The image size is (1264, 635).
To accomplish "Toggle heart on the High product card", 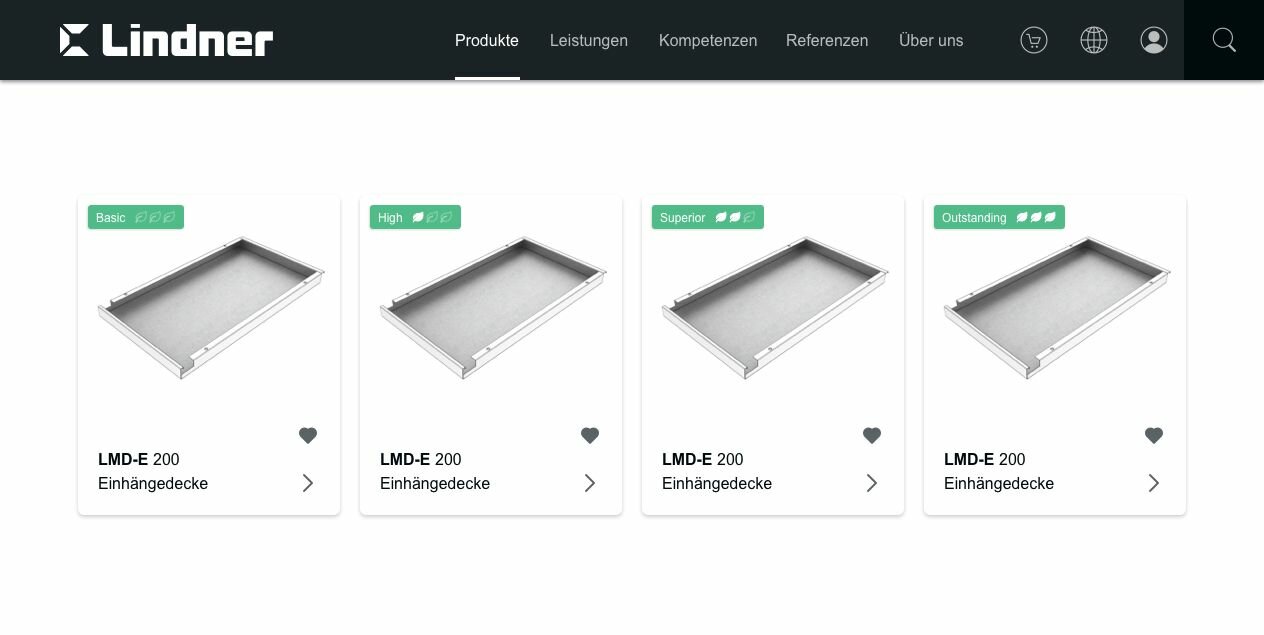I will click(590, 435).
